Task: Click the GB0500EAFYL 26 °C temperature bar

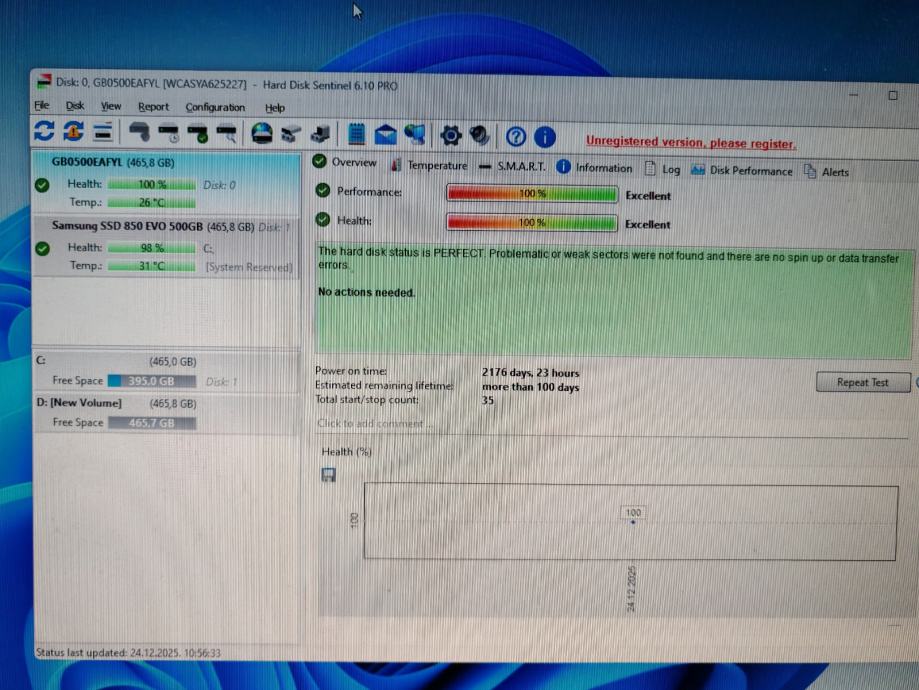Action: point(152,203)
